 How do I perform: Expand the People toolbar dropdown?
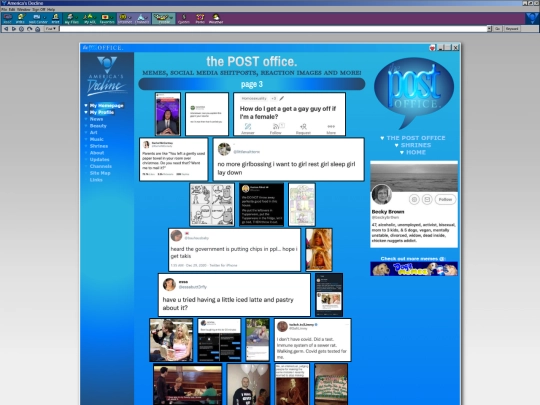tap(171, 17)
